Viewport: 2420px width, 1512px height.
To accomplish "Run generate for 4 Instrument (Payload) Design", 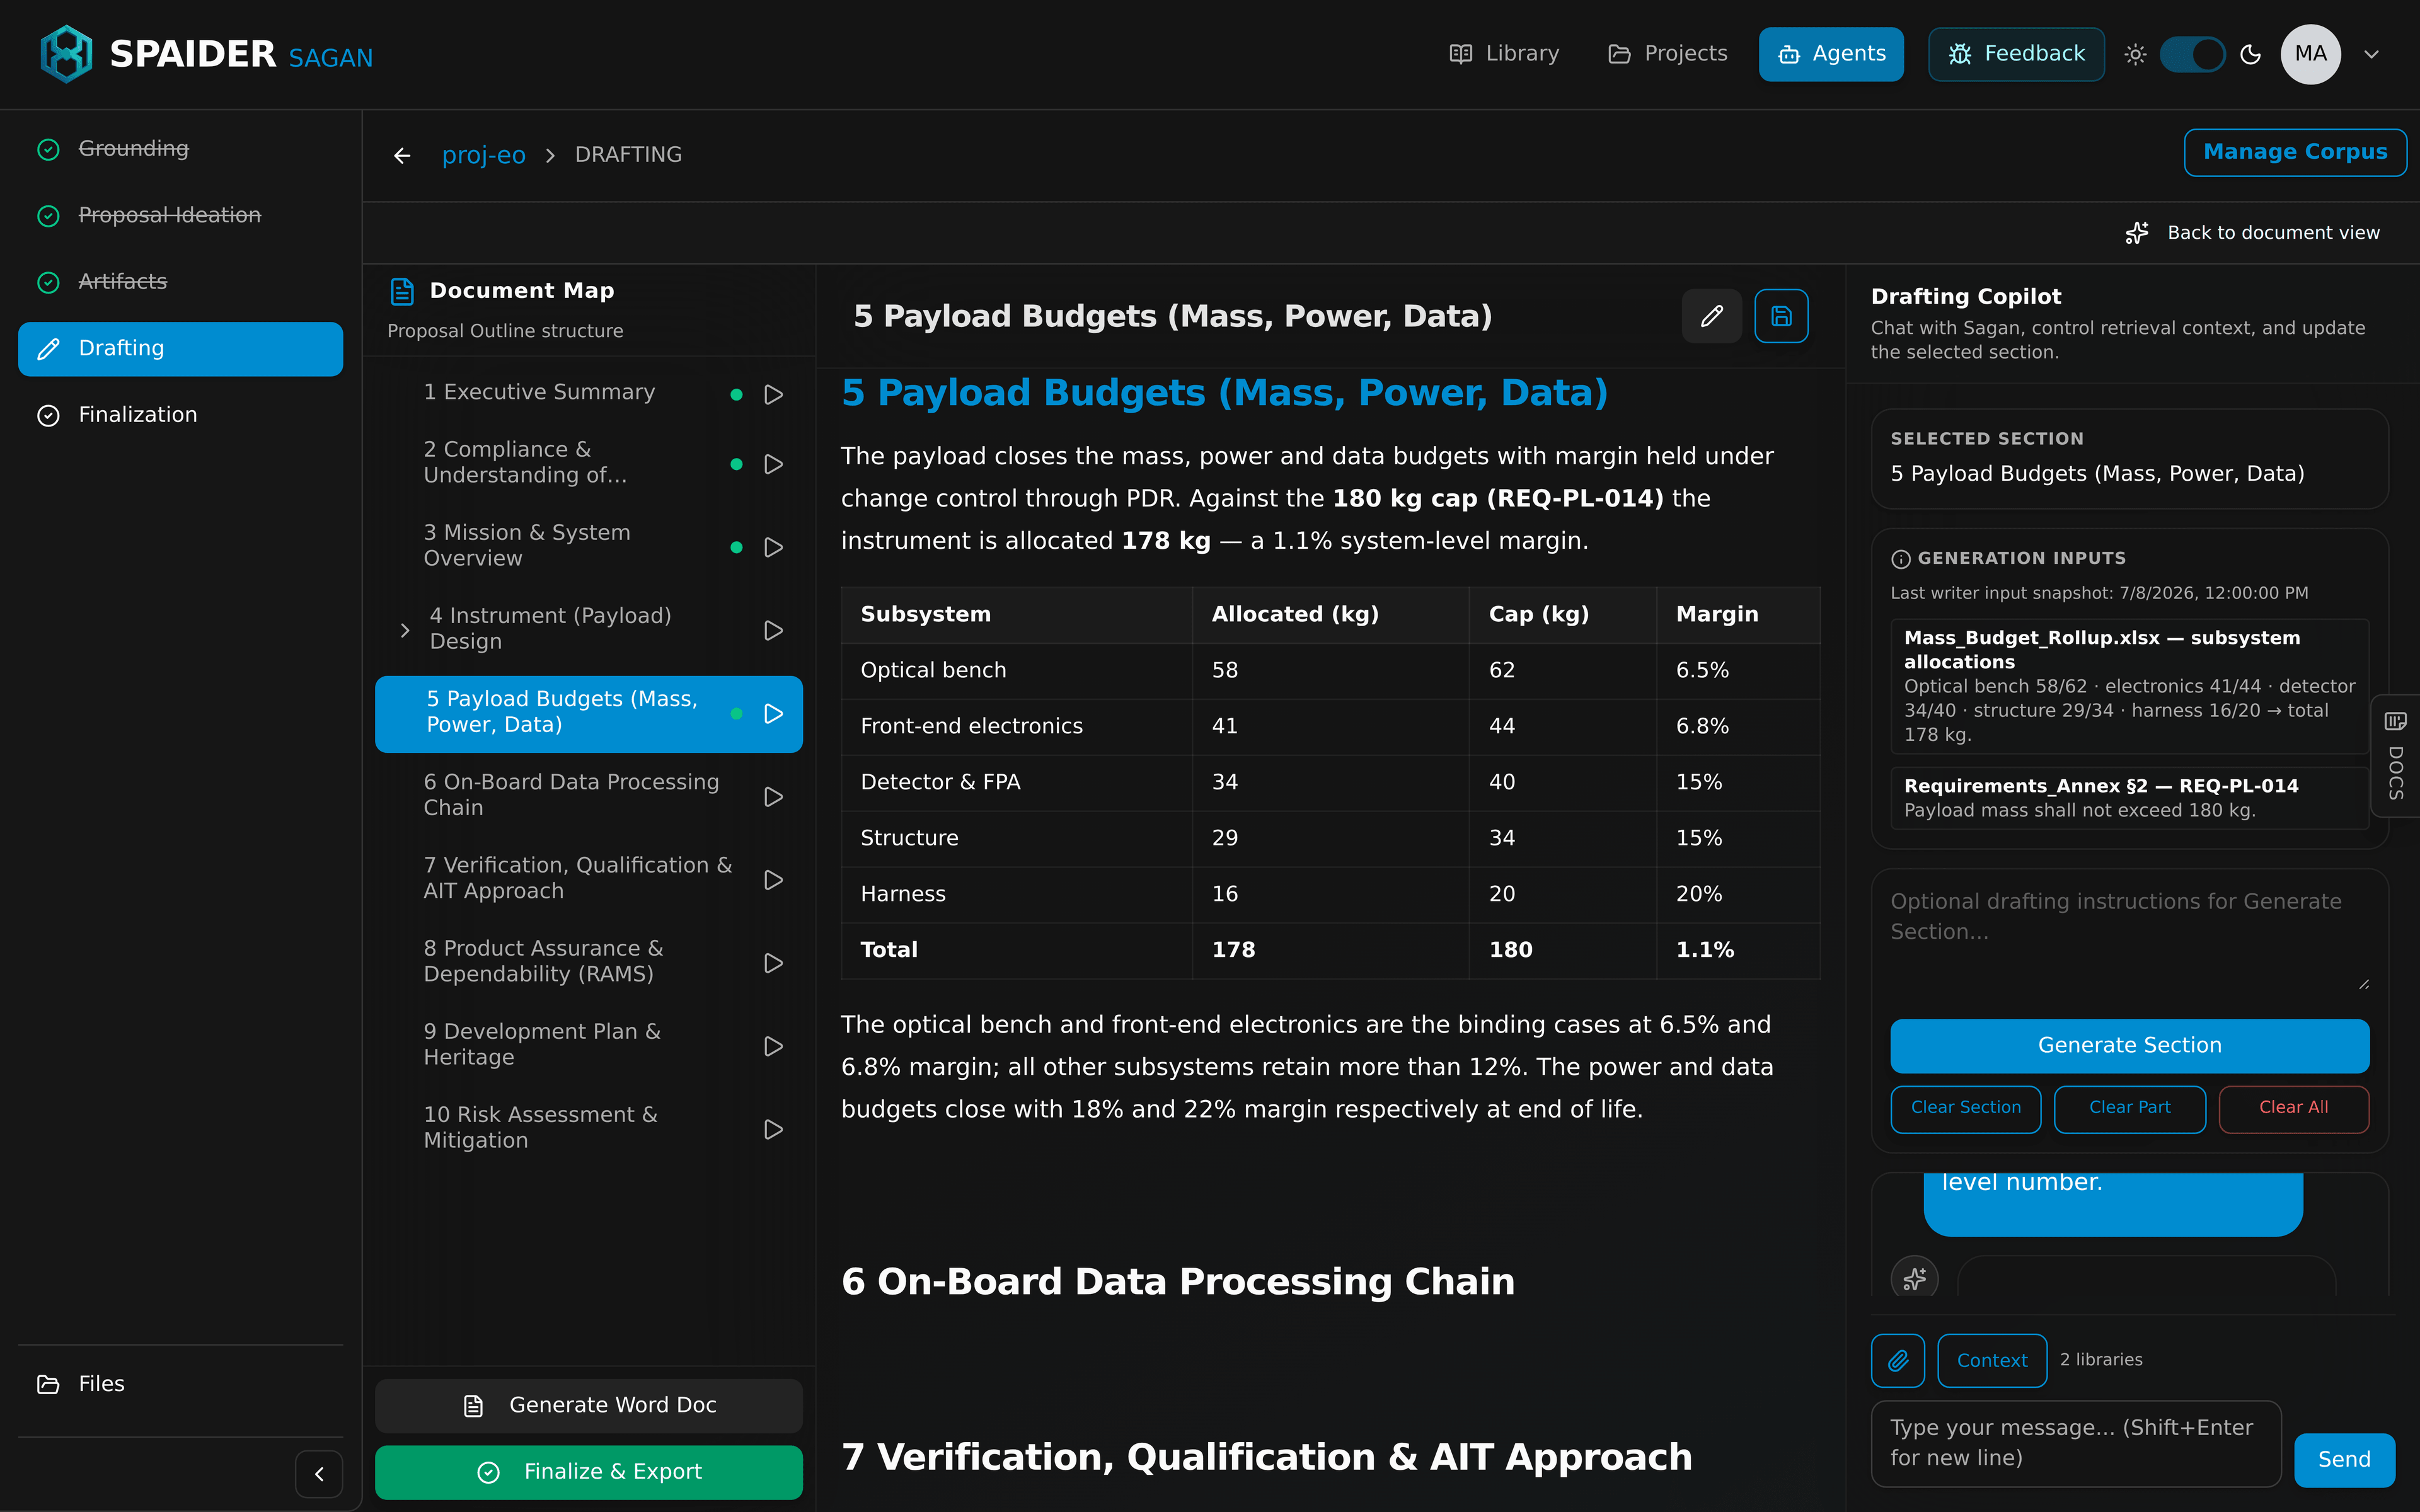I will [x=773, y=630].
